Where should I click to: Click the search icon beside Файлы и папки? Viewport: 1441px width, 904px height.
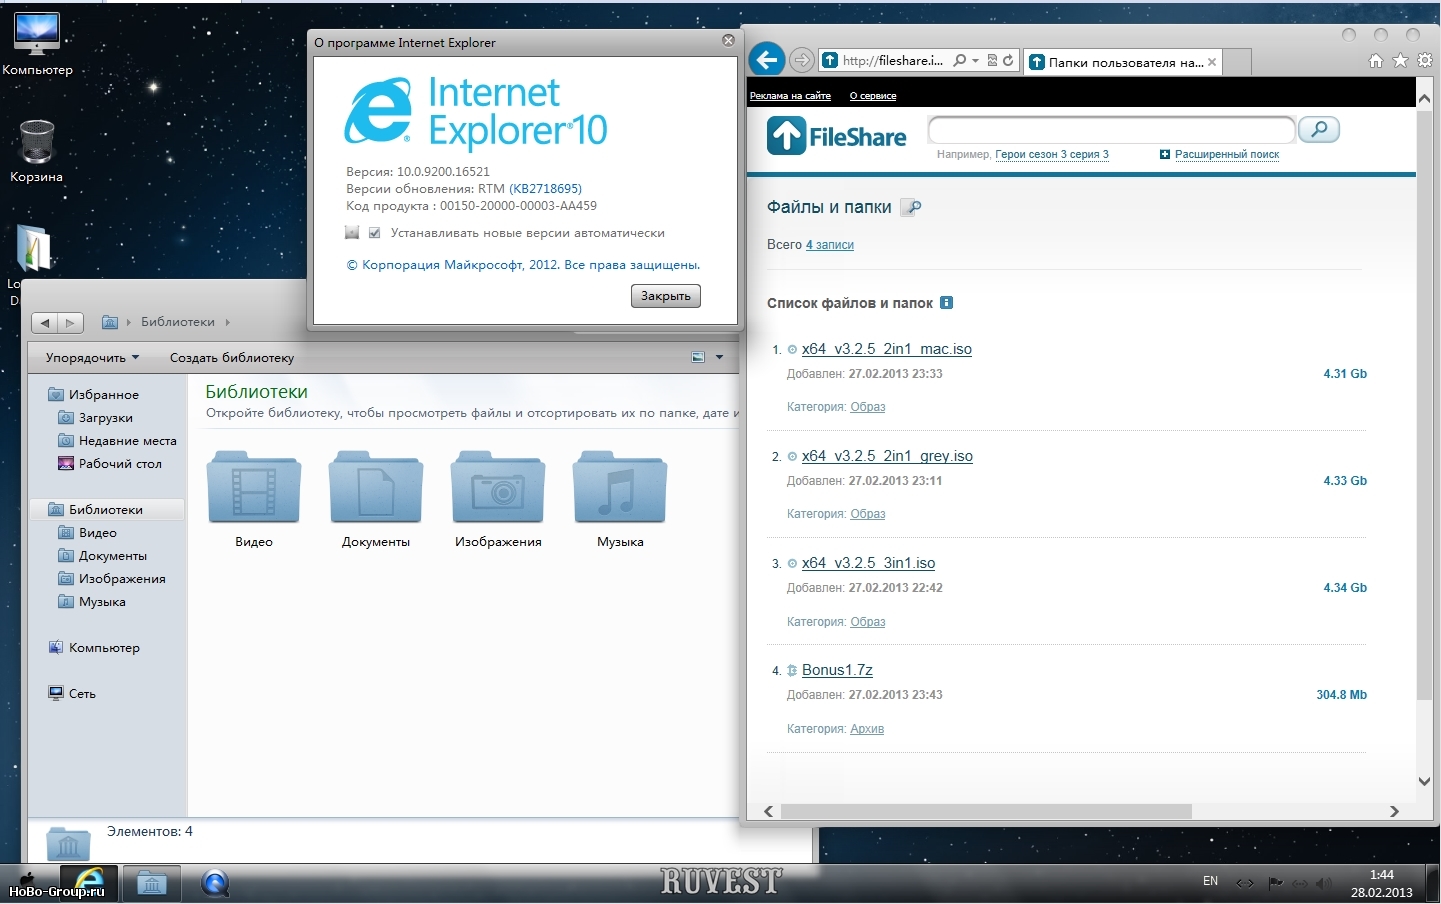coord(911,207)
